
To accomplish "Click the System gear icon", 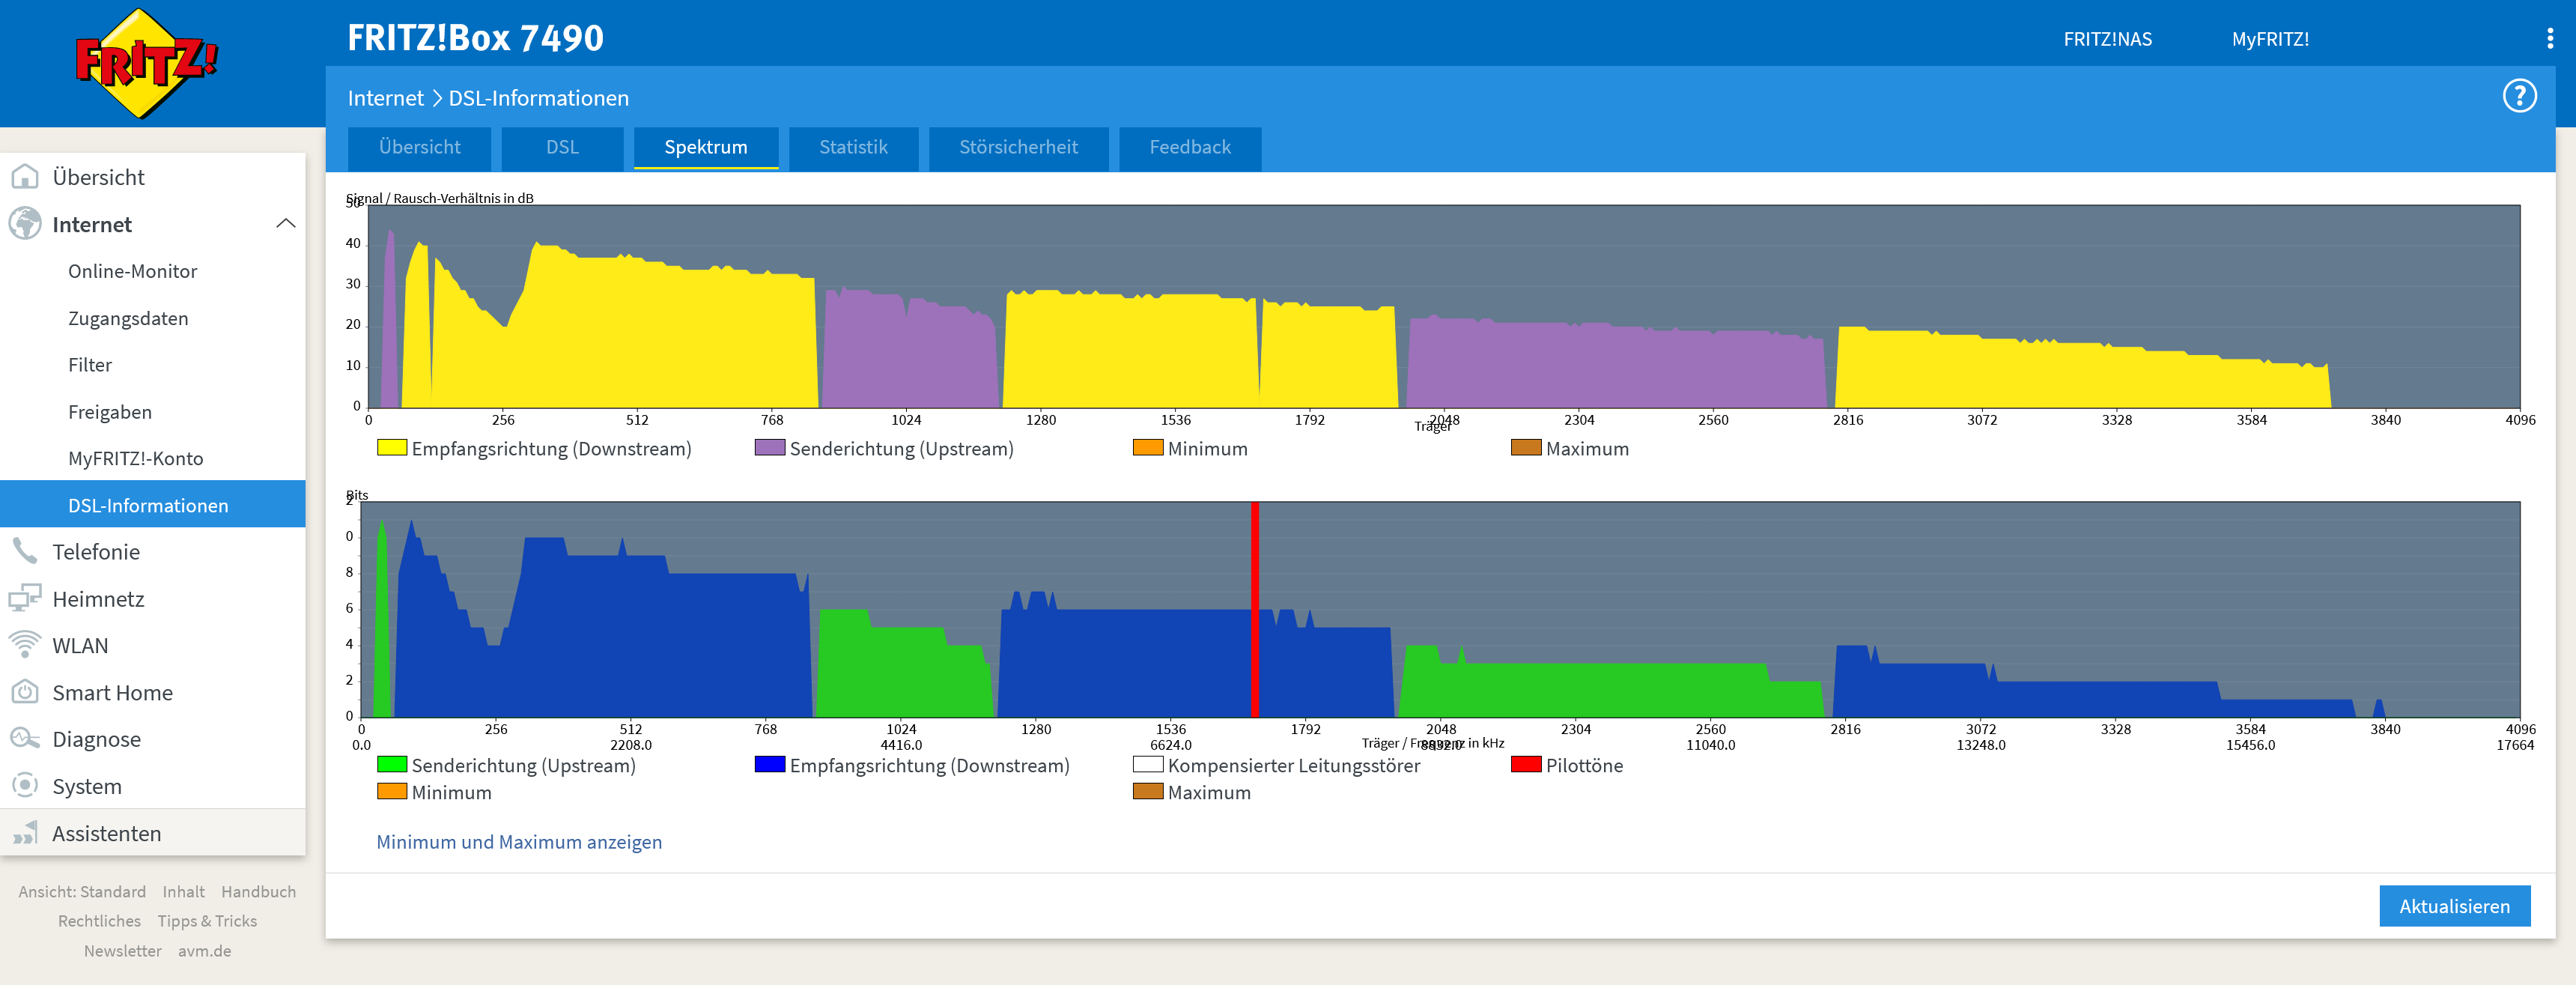I will tap(25, 786).
